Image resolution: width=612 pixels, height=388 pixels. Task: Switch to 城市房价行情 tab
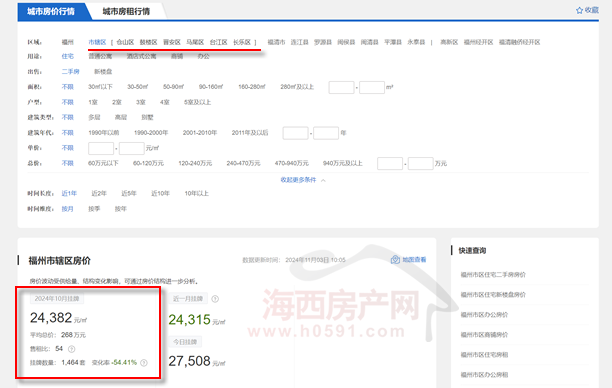point(51,11)
